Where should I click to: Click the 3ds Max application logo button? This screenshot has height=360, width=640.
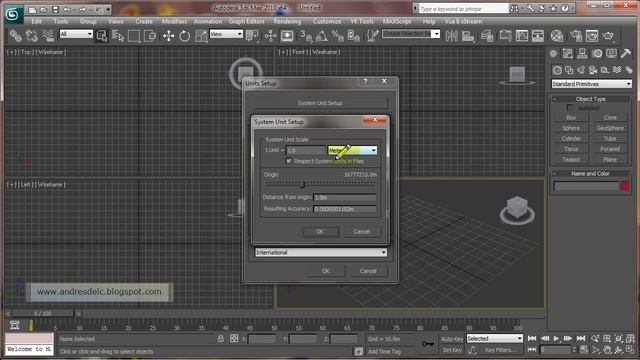(14, 15)
